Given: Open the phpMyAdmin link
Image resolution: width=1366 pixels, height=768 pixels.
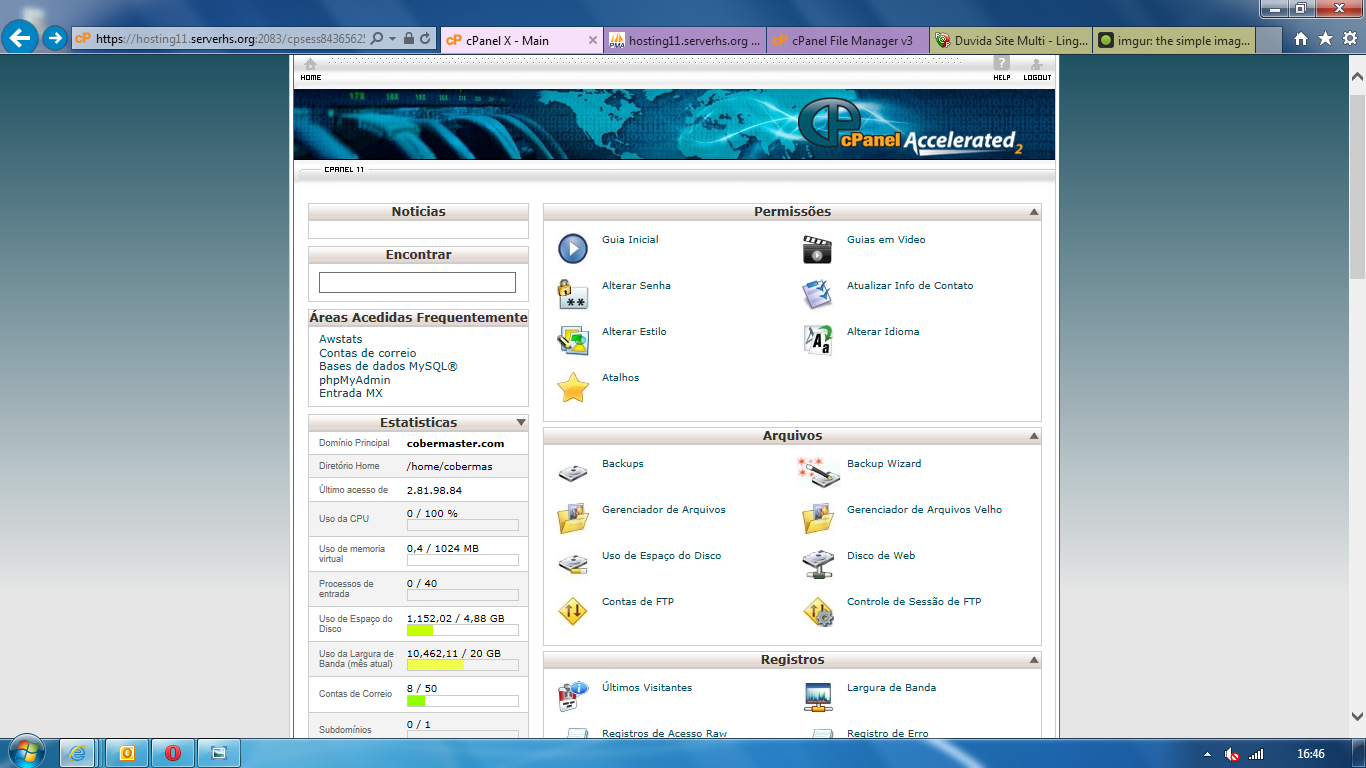Looking at the screenshot, I should [x=354, y=380].
